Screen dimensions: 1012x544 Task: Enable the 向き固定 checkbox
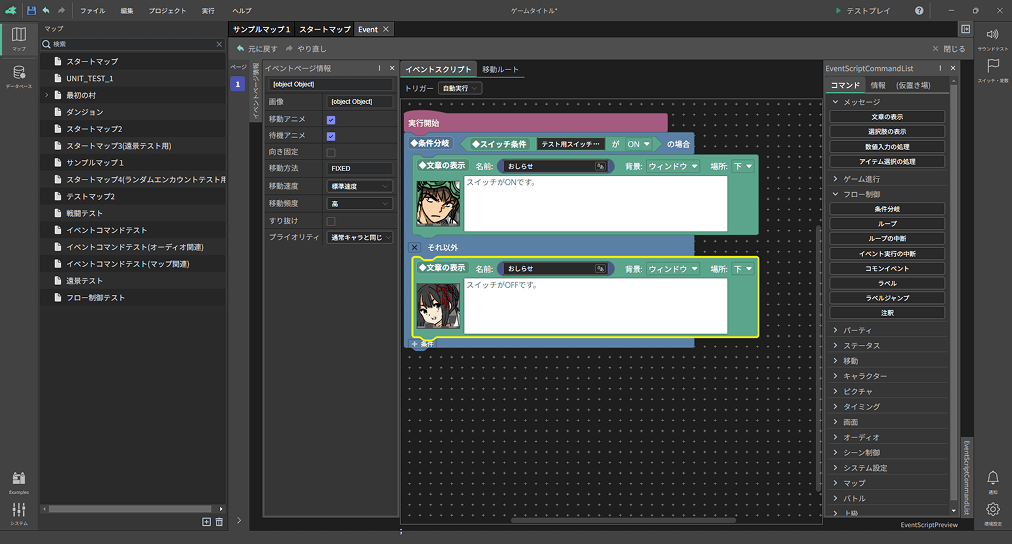pyautogui.click(x=331, y=153)
